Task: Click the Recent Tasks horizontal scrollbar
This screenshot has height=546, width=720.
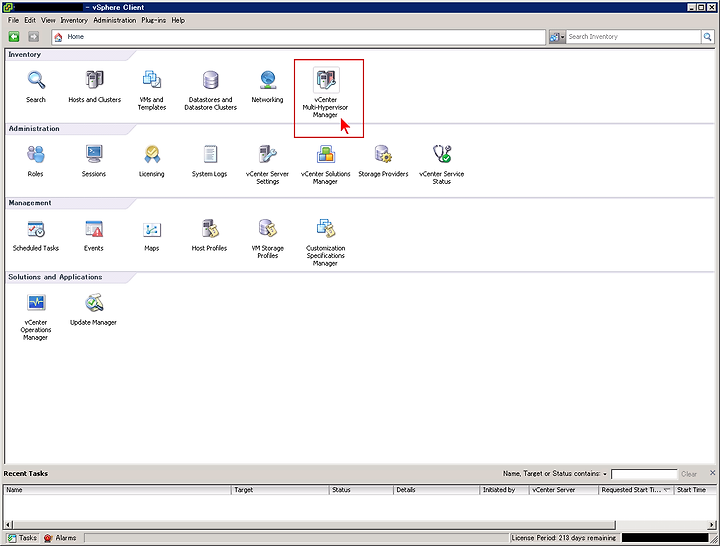Action: point(314,525)
